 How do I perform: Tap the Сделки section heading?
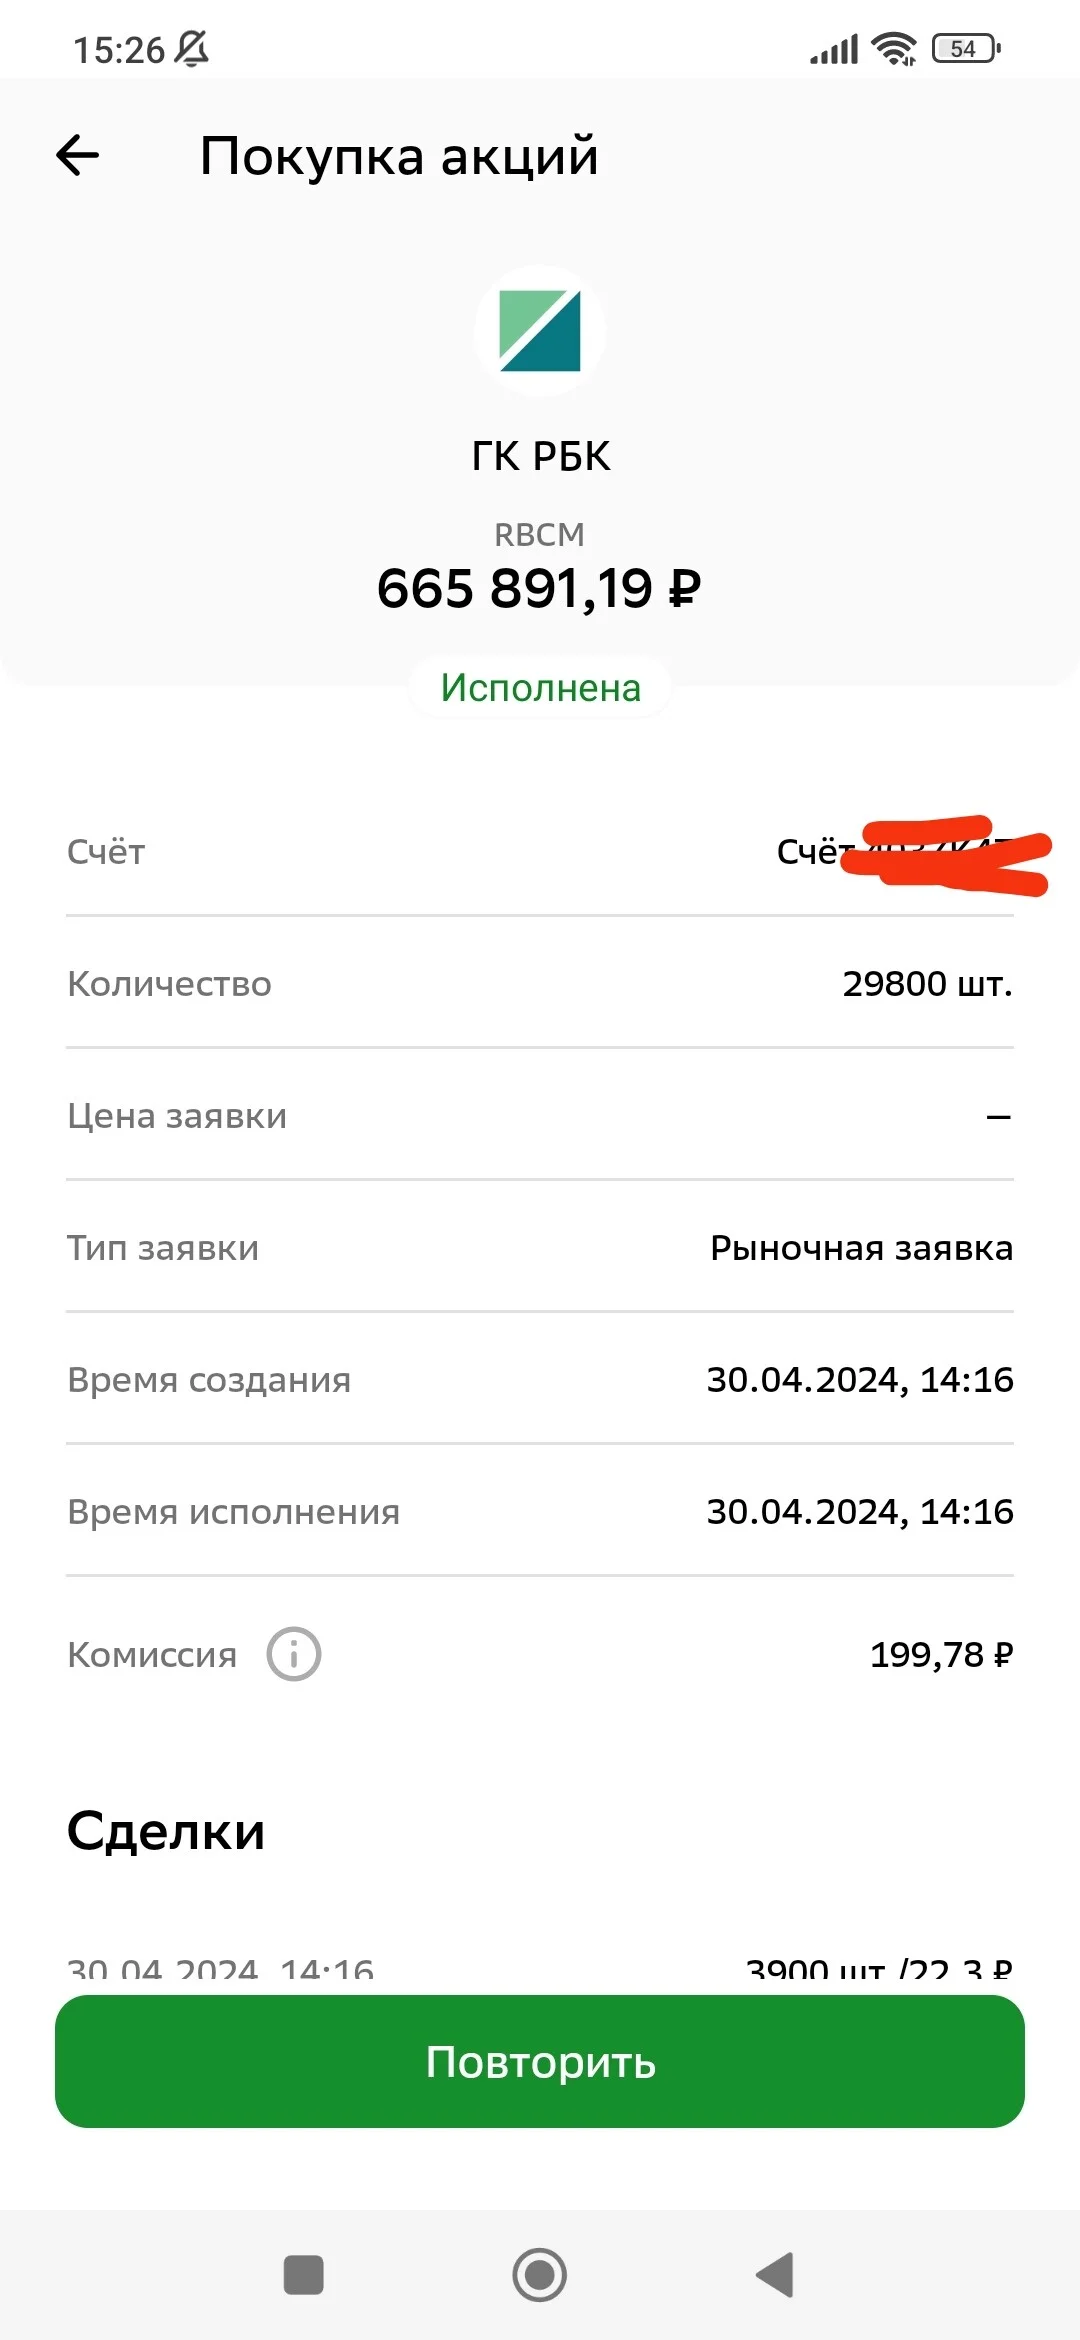(166, 1832)
